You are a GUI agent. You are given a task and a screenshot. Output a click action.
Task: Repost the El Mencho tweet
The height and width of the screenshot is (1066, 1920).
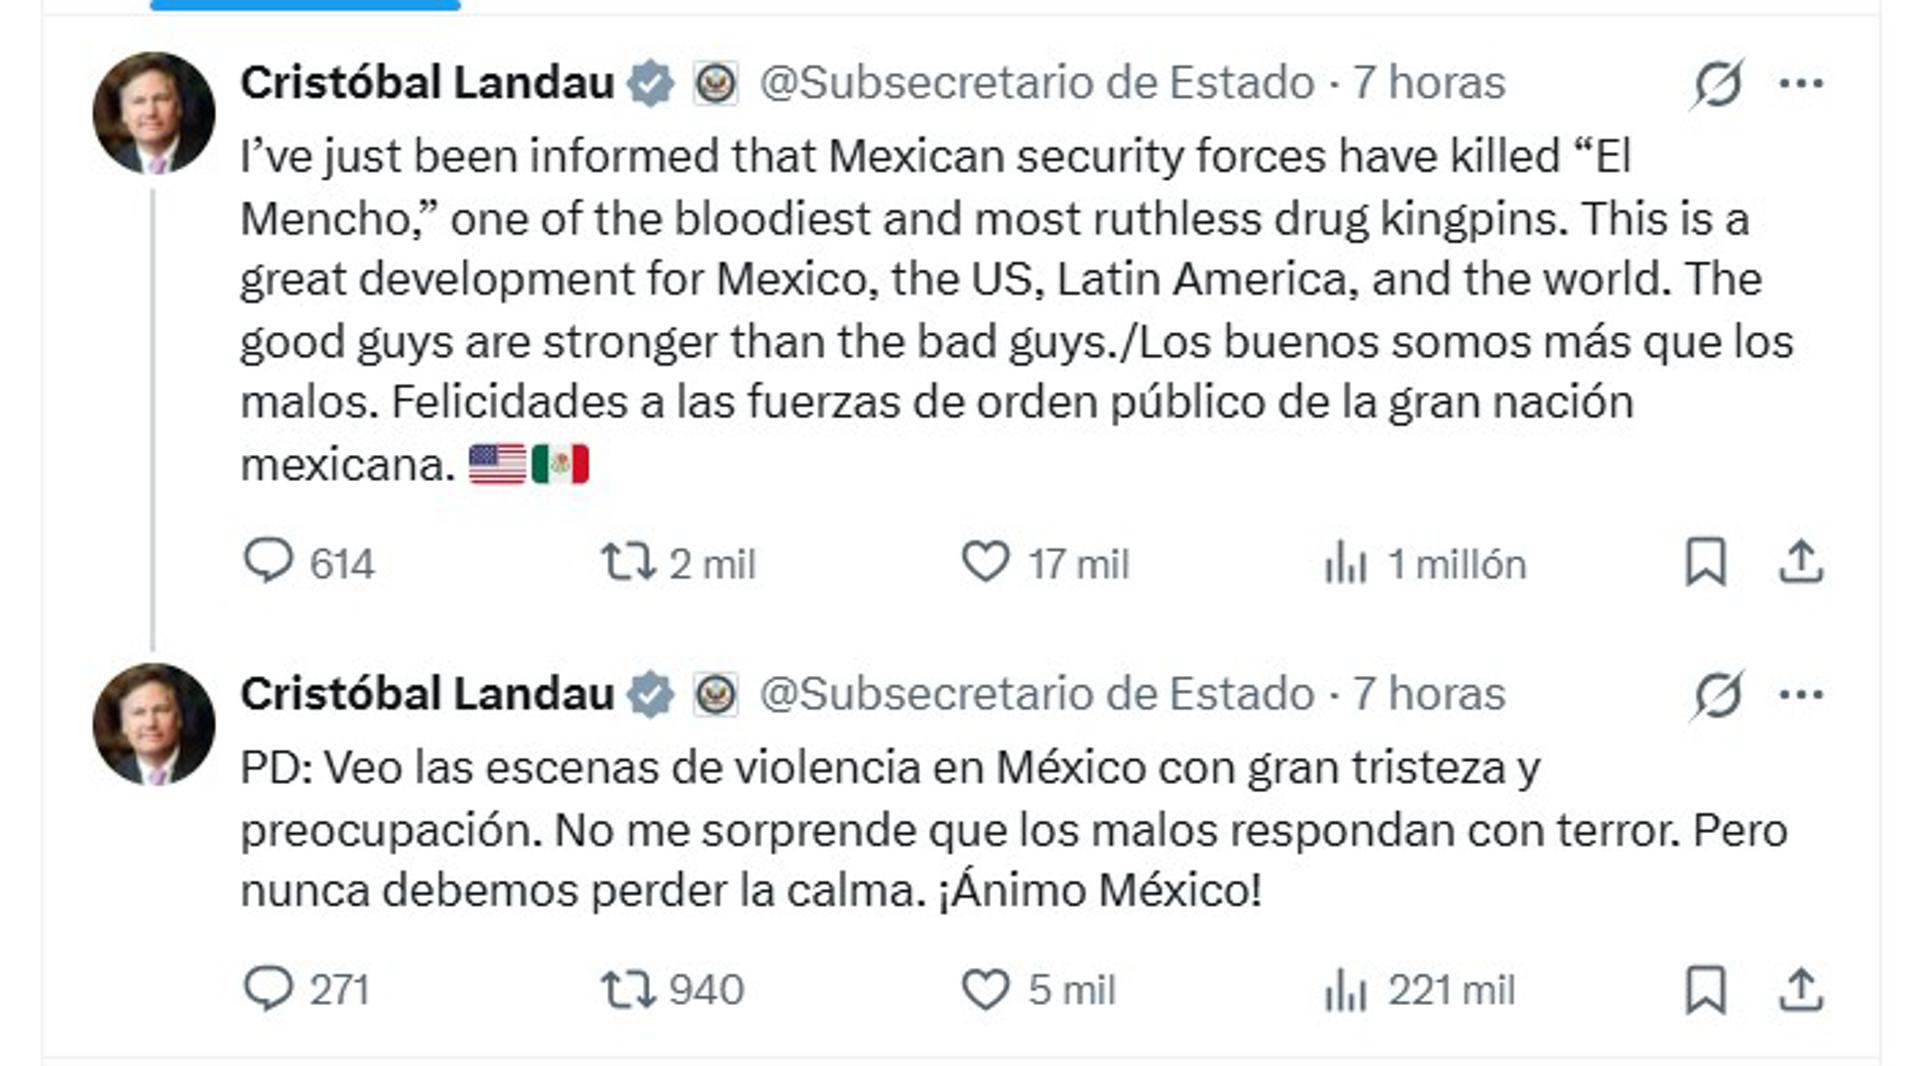pos(628,562)
